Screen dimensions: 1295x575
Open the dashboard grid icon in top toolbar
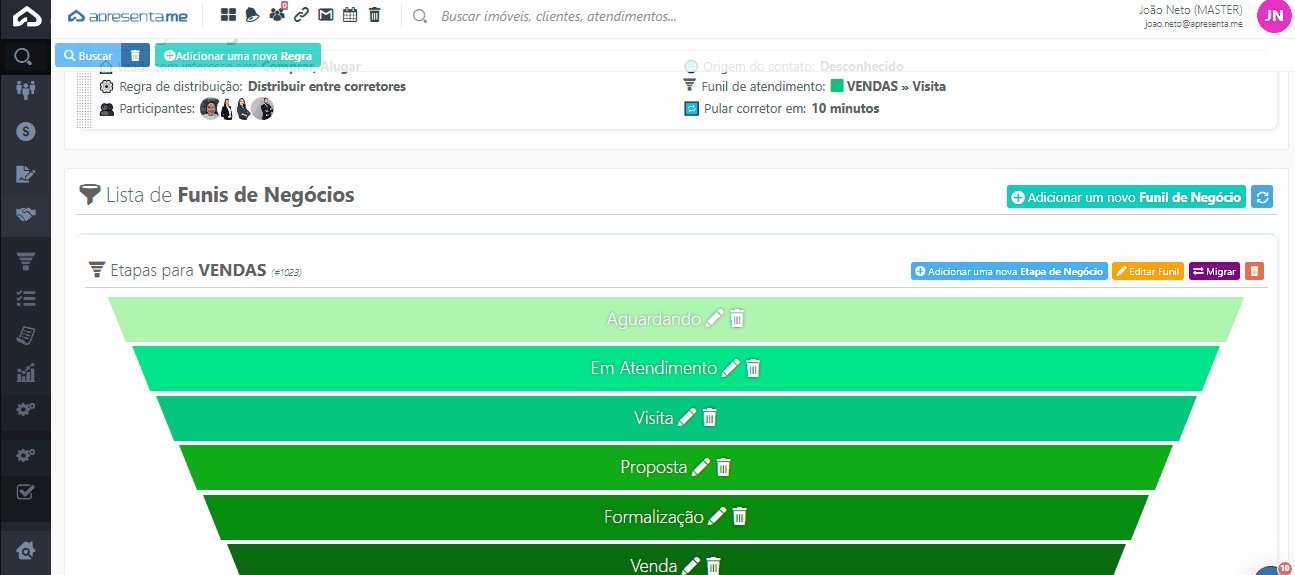coord(229,15)
